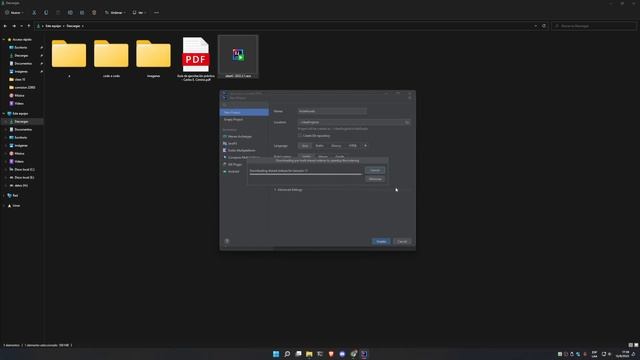Screen dimensions: 640x360
Task: Collapse the Acceso rápido tree section
Action: click(4, 40)
